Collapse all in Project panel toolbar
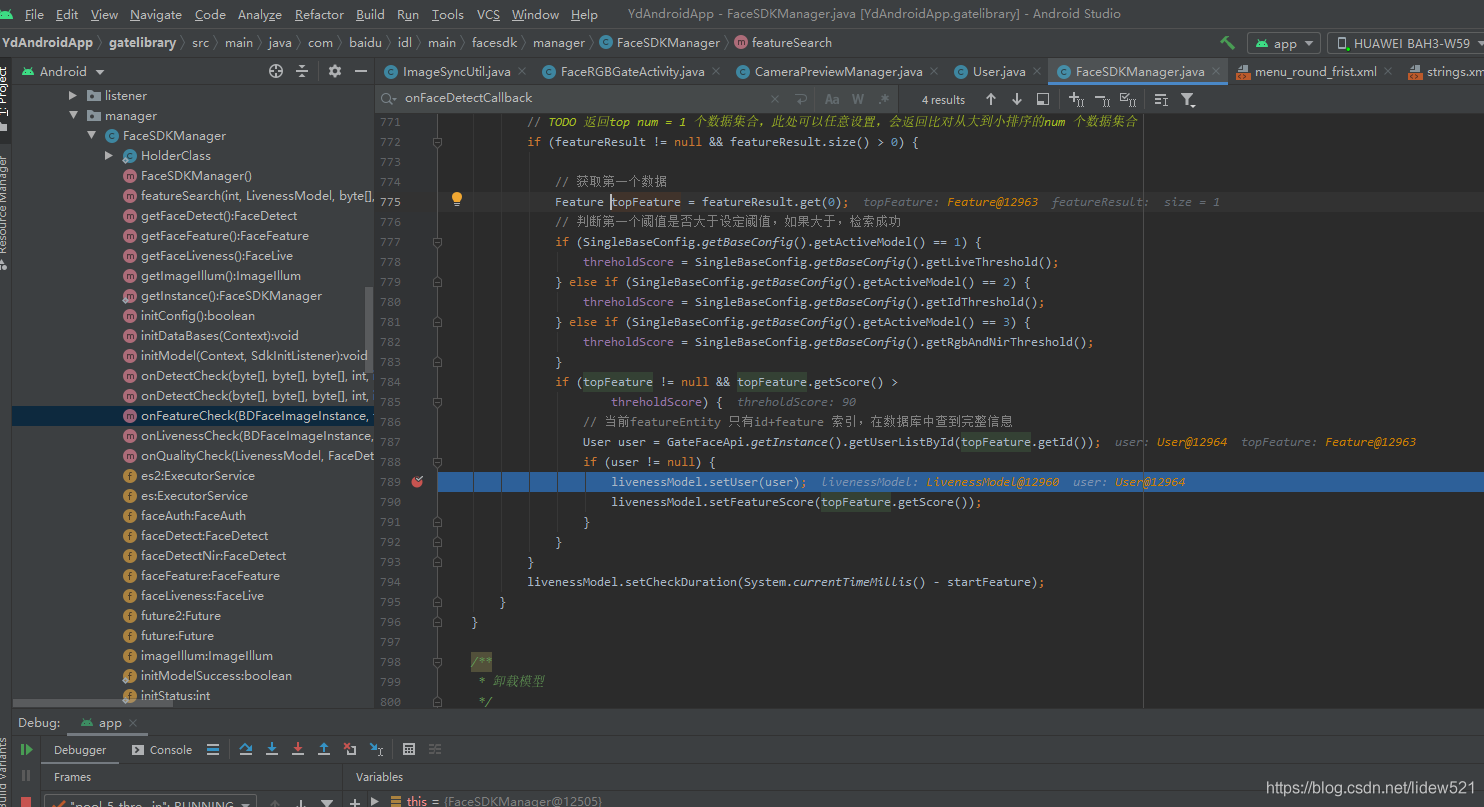 tap(302, 71)
